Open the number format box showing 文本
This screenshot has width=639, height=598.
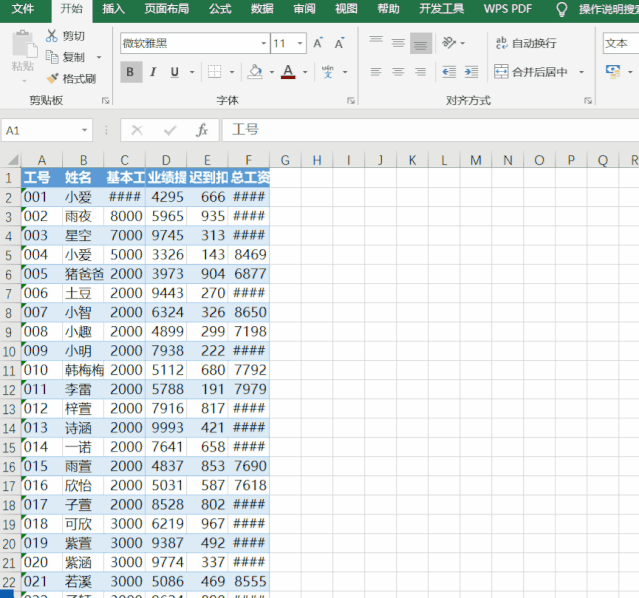pyautogui.click(x=621, y=43)
